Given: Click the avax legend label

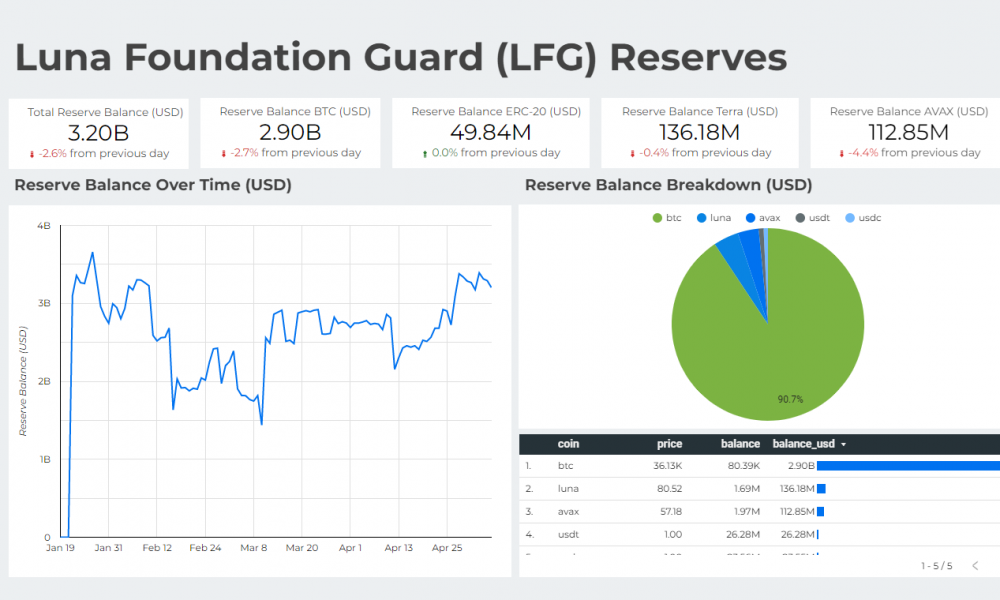Looking at the screenshot, I should [770, 218].
